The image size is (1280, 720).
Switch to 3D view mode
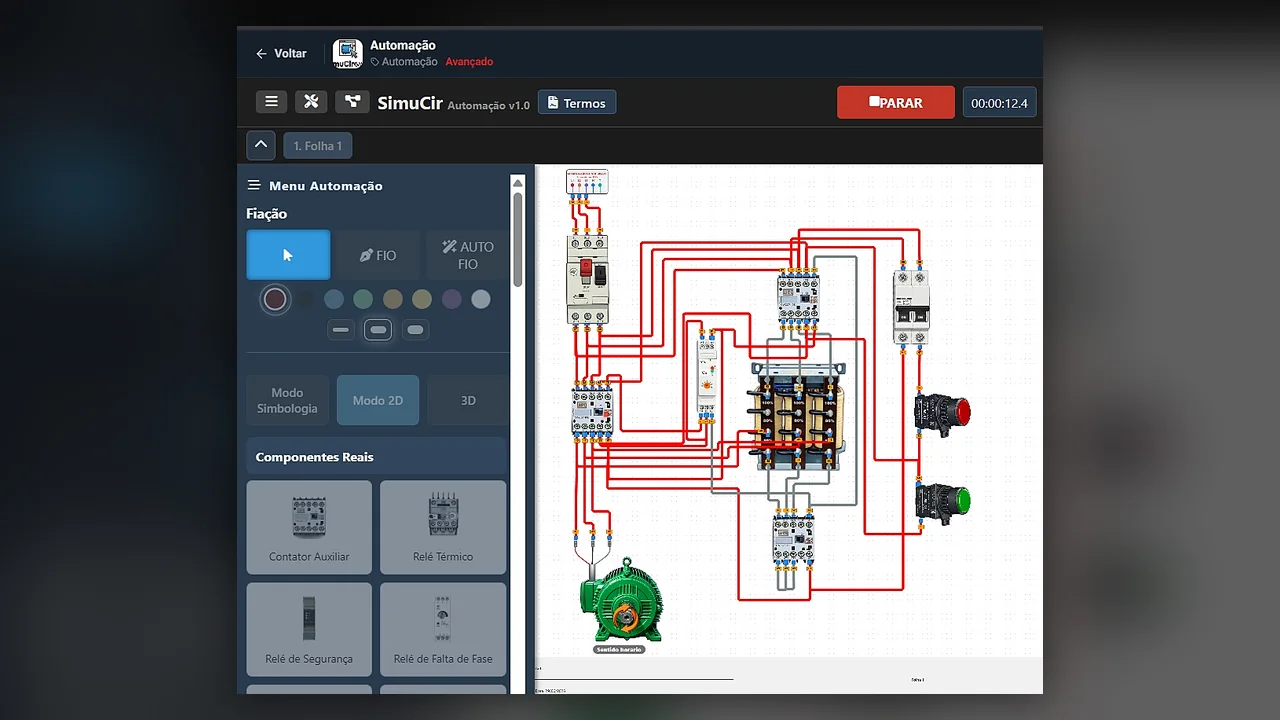[468, 400]
